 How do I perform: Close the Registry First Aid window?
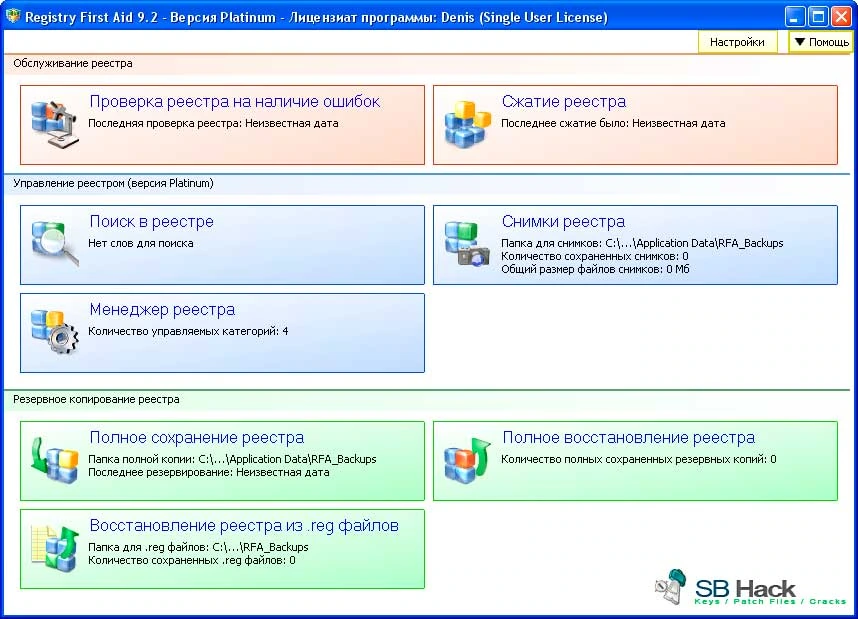point(841,16)
